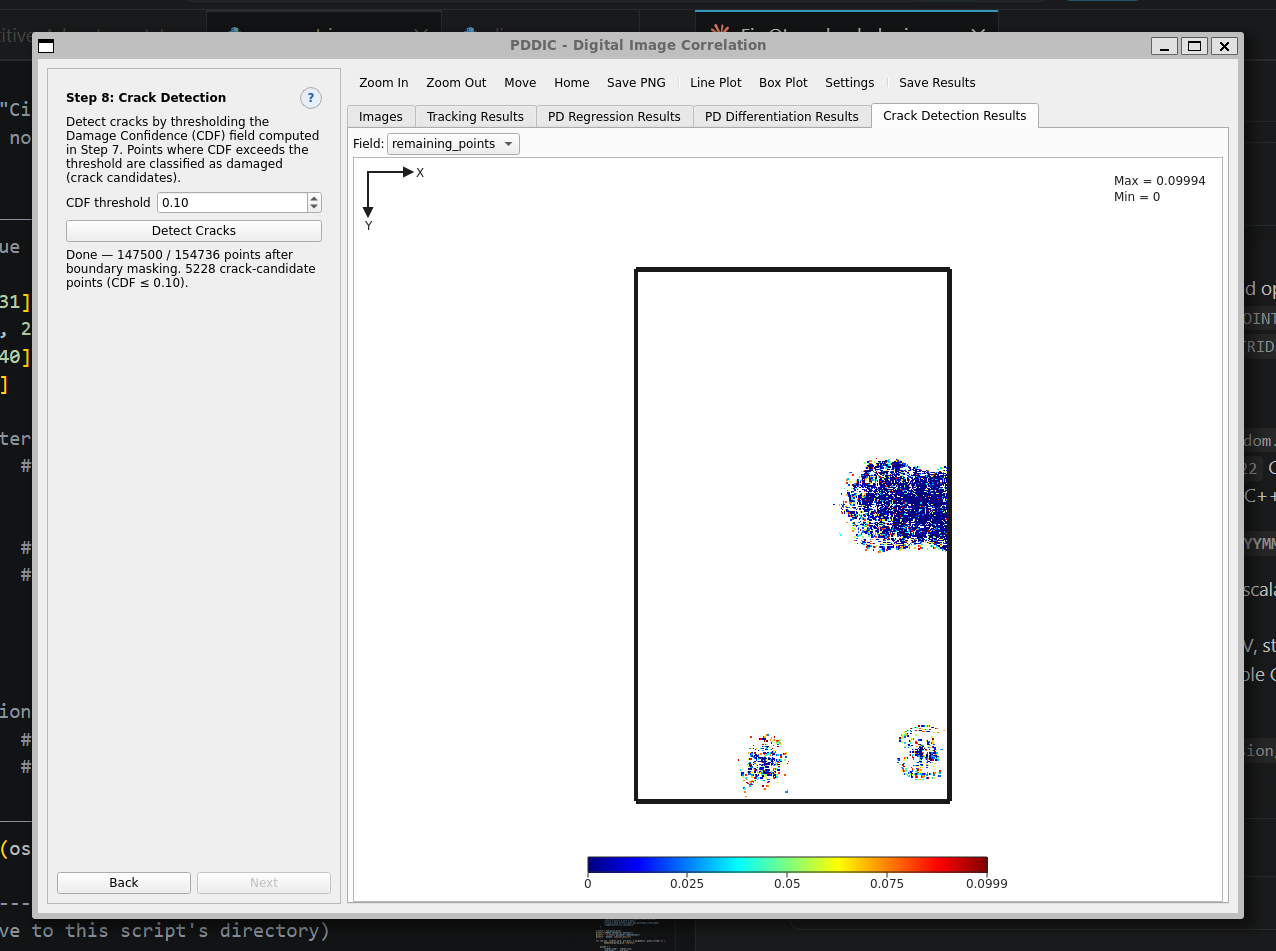
Task: Click the disabled Next button
Action: tap(264, 883)
